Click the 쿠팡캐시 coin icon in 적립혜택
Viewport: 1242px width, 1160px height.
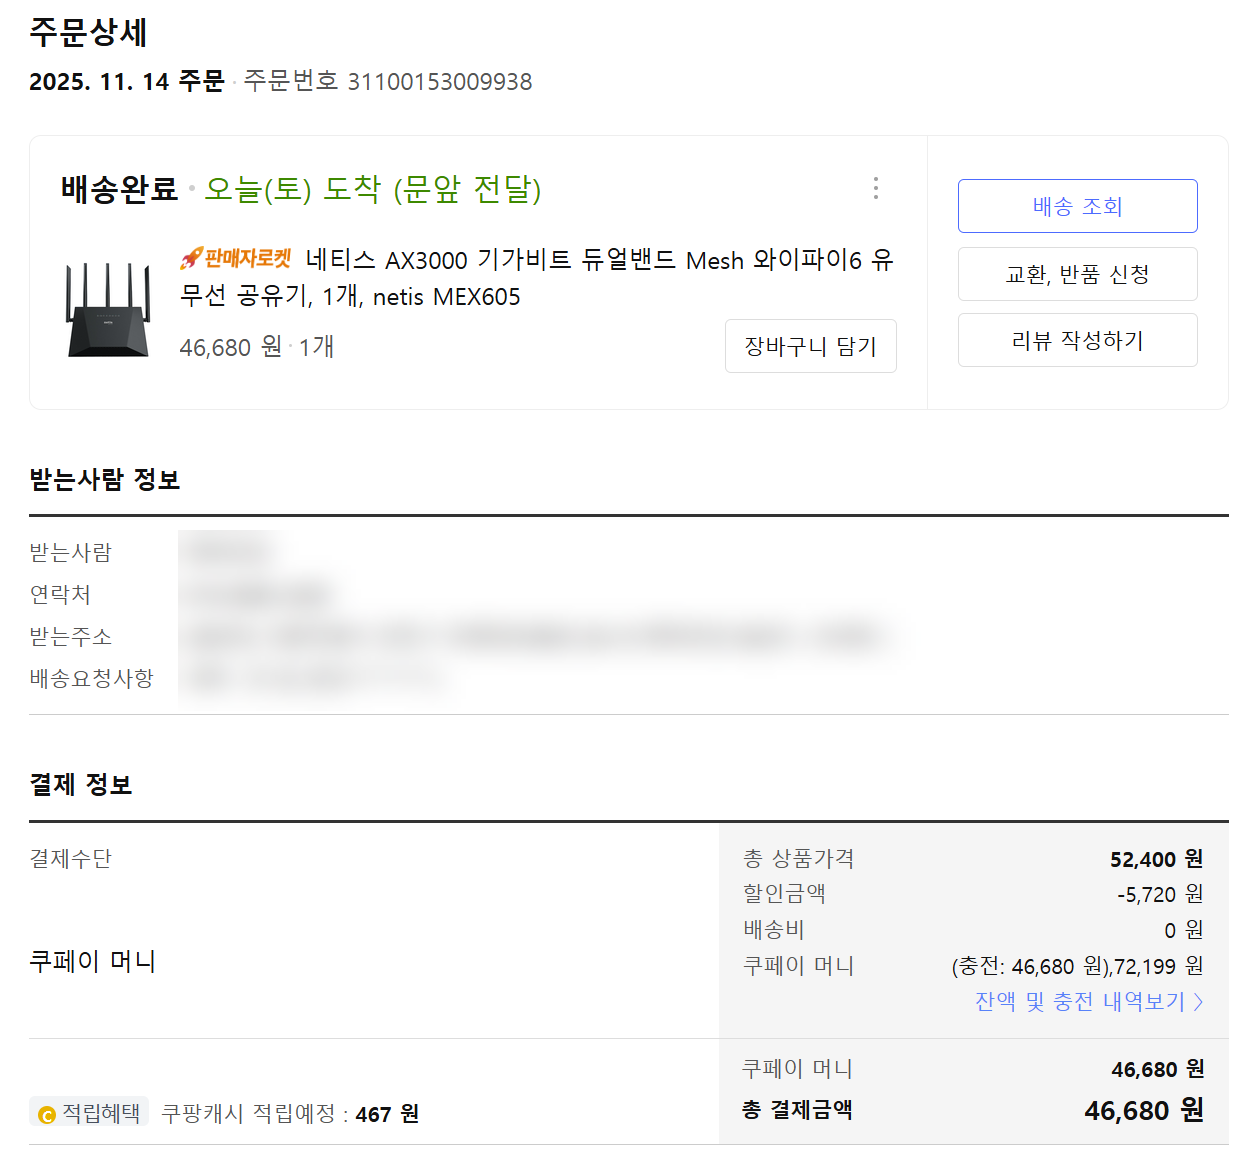tap(46, 1114)
